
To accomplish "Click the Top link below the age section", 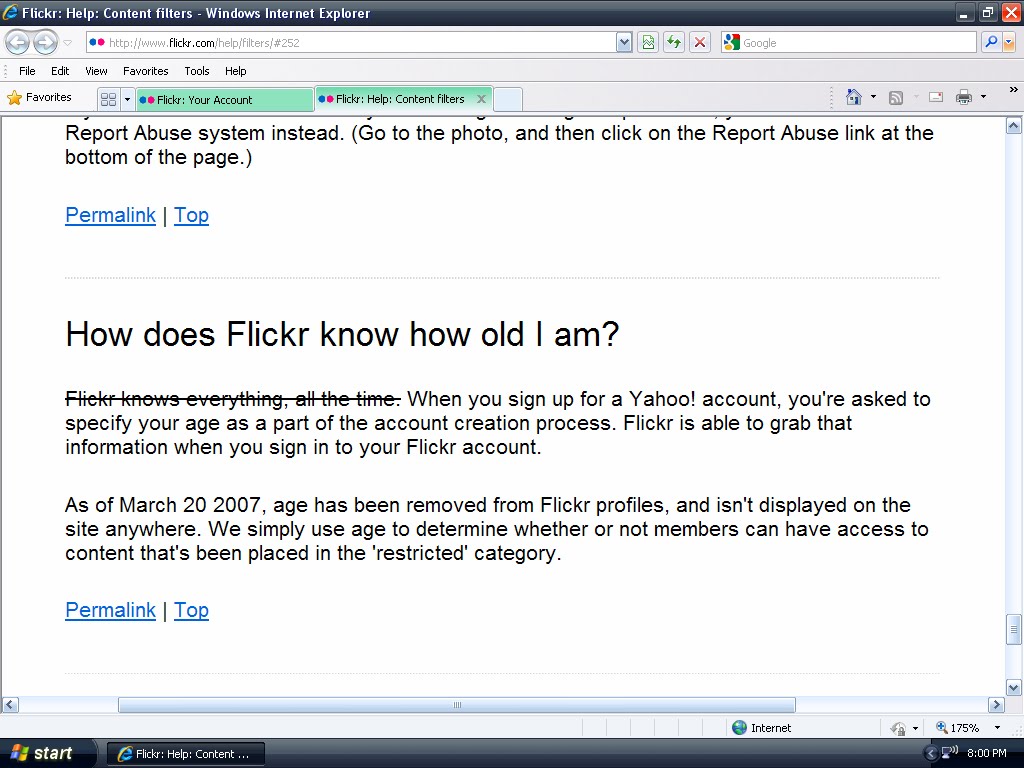I will (191, 611).
